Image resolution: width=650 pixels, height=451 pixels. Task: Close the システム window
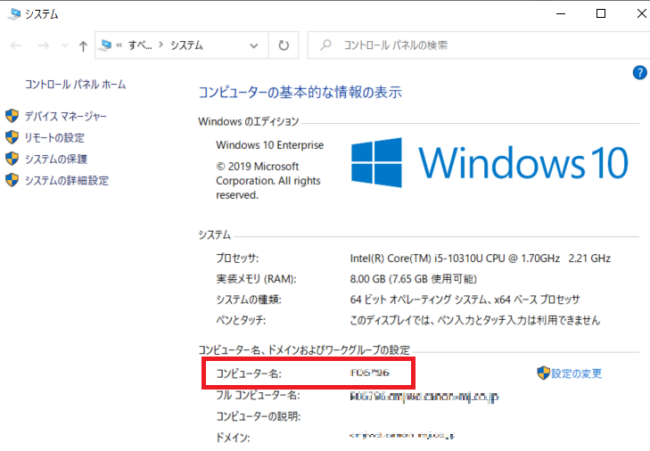(x=641, y=14)
